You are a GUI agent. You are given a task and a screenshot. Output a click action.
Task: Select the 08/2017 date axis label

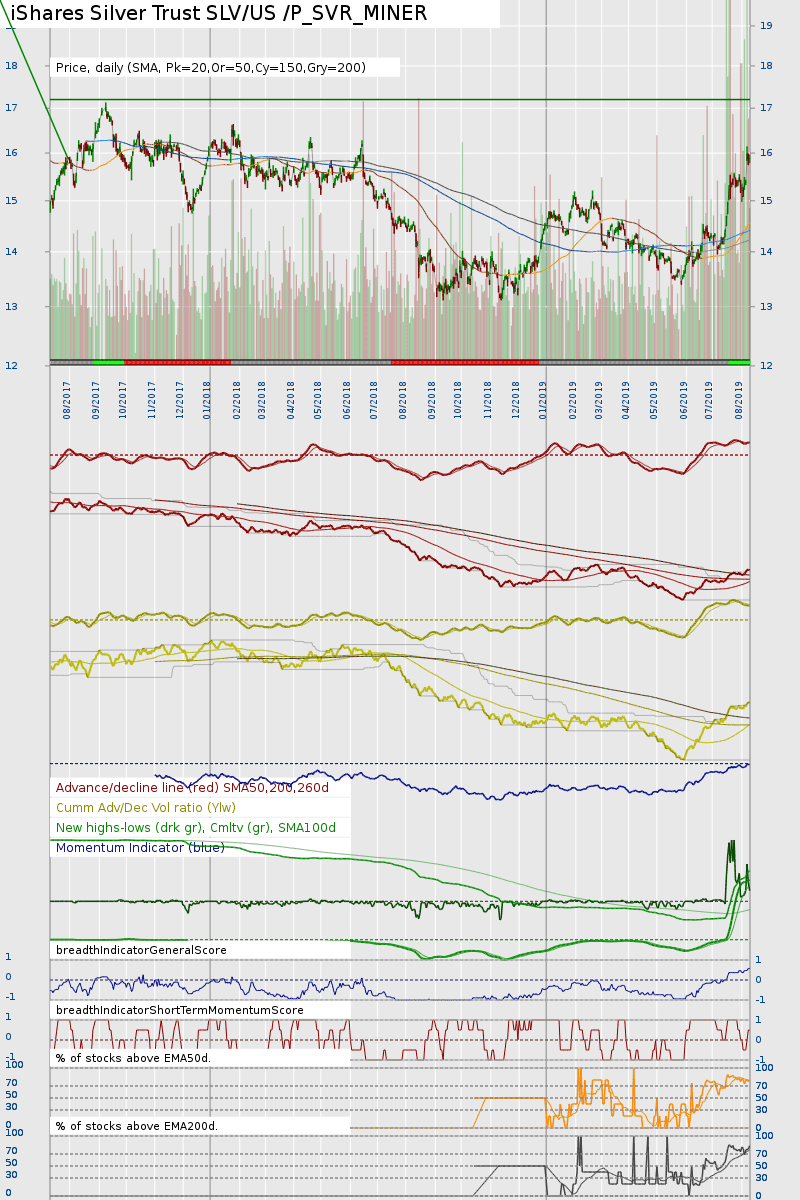click(67, 398)
